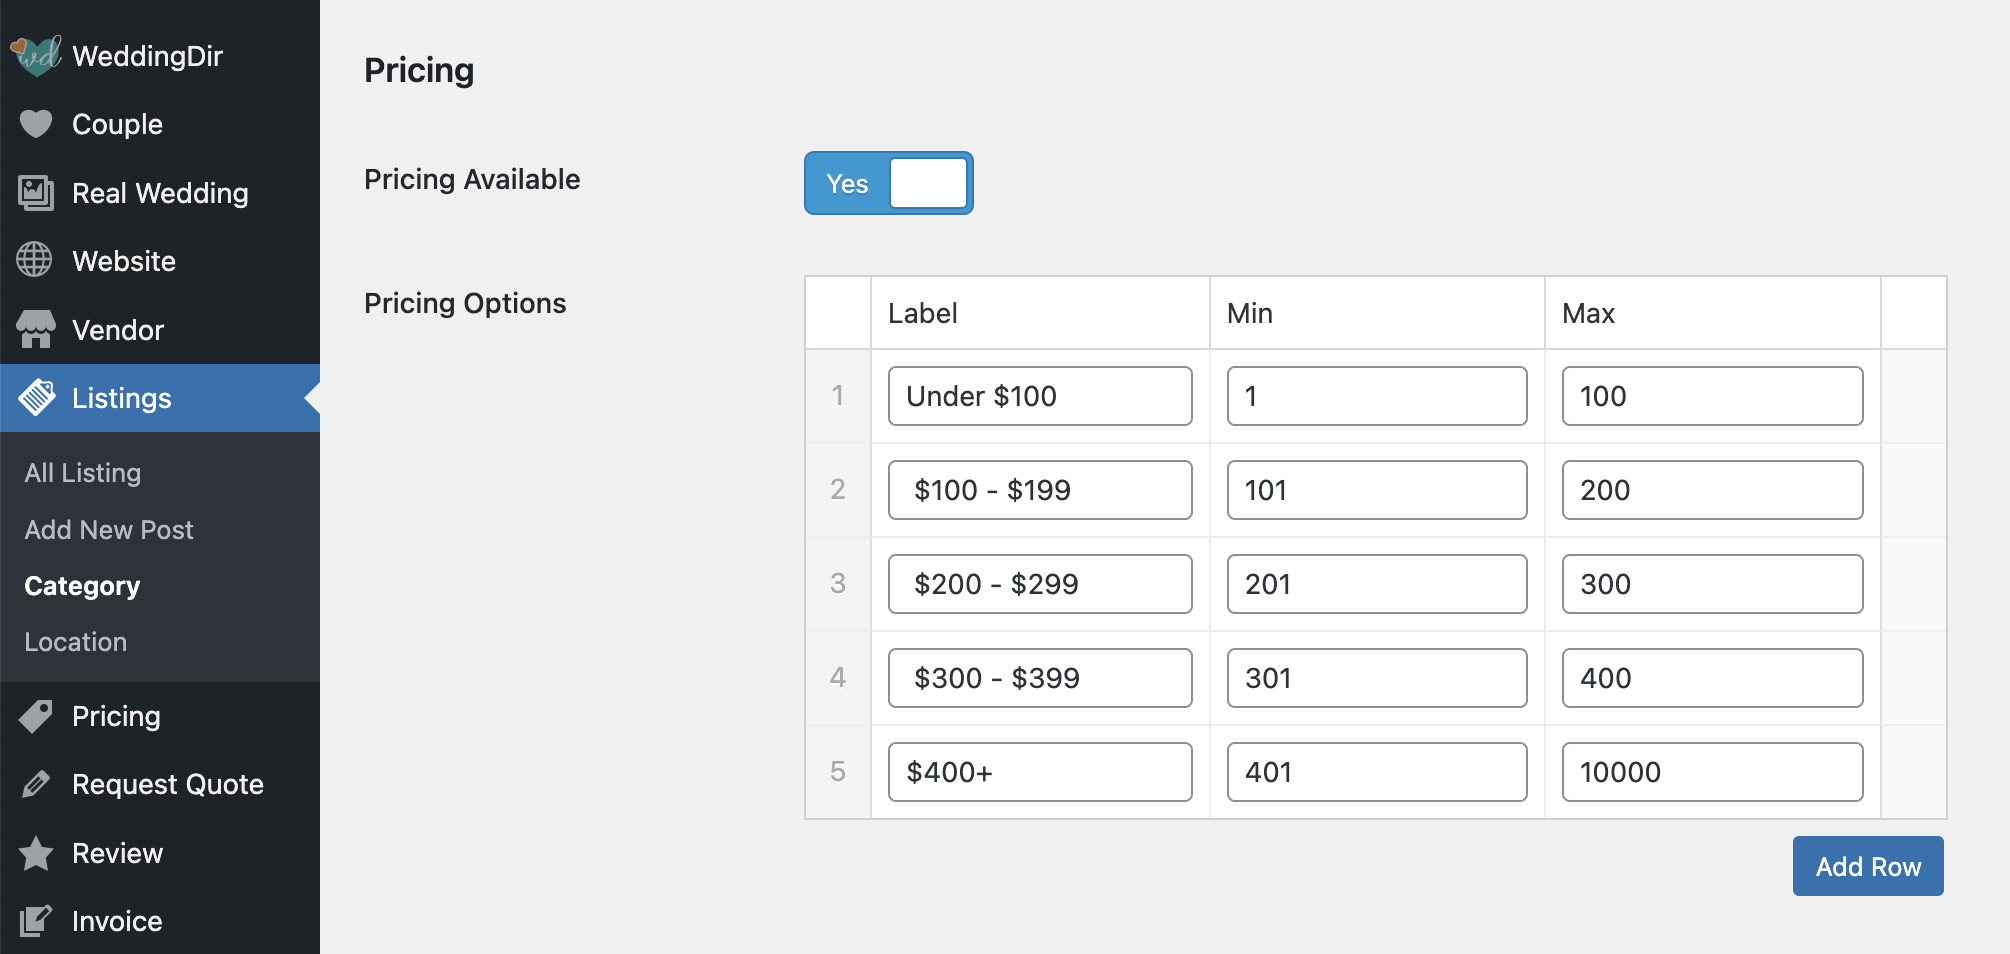2010x954 pixels.
Task: Open the Category submenu item
Action: 81,586
